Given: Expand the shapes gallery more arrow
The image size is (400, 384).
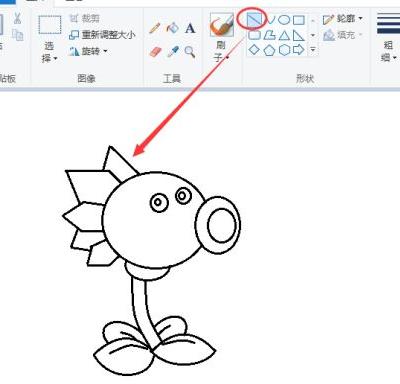Looking at the screenshot, I should [313, 50].
